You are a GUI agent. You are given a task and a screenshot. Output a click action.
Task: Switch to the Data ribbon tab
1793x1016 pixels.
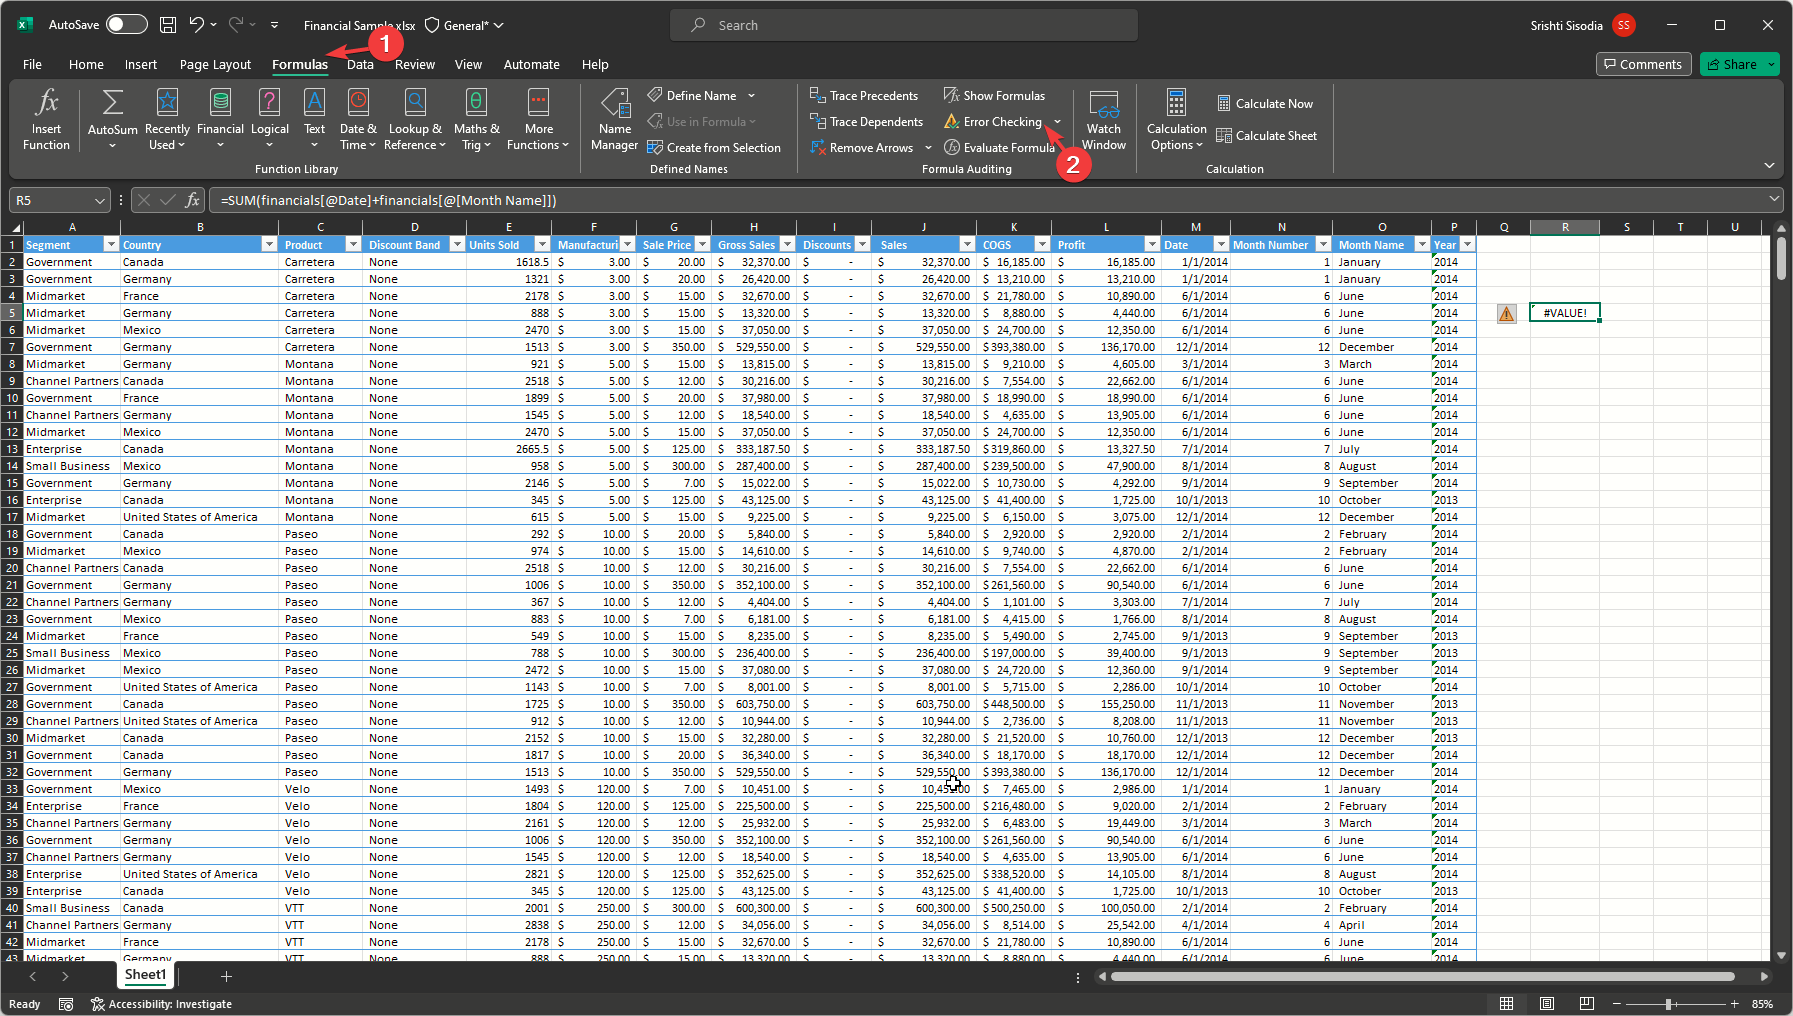pyautogui.click(x=360, y=65)
